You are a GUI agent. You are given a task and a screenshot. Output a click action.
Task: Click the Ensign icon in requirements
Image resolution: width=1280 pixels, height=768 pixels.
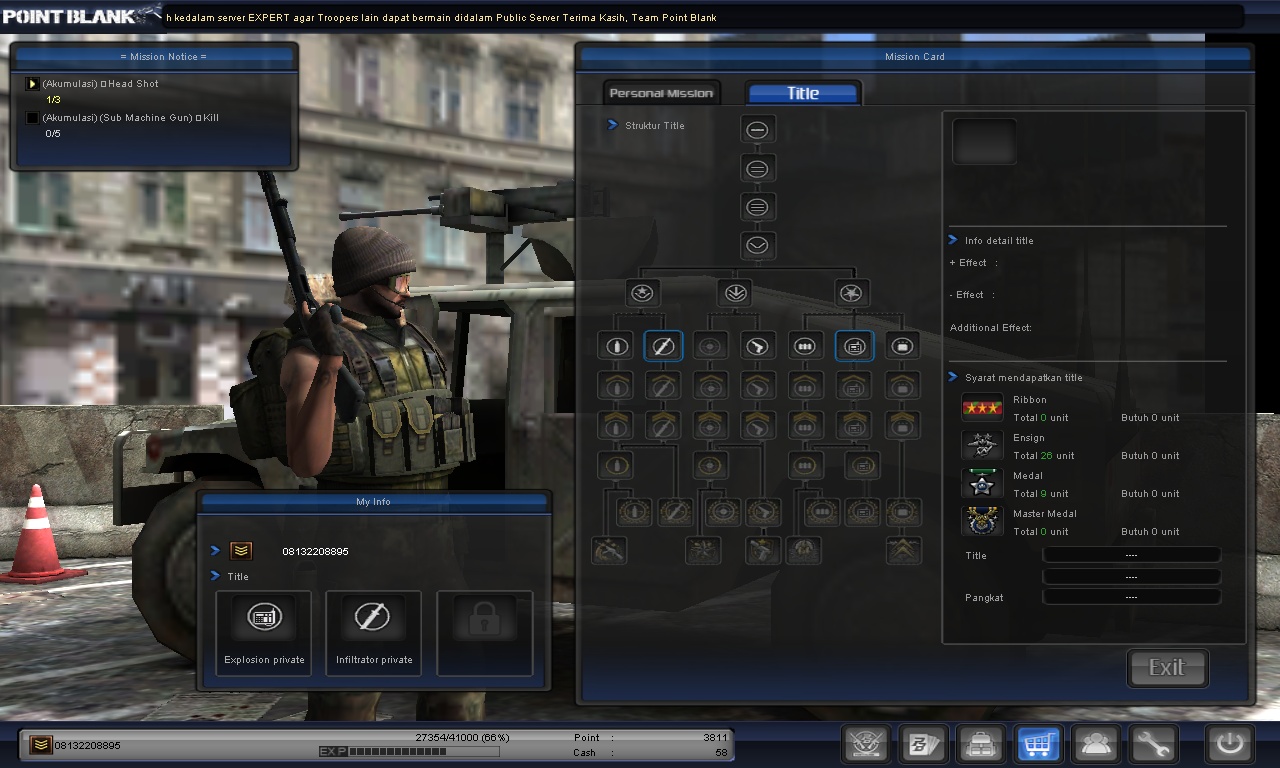[982, 446]
